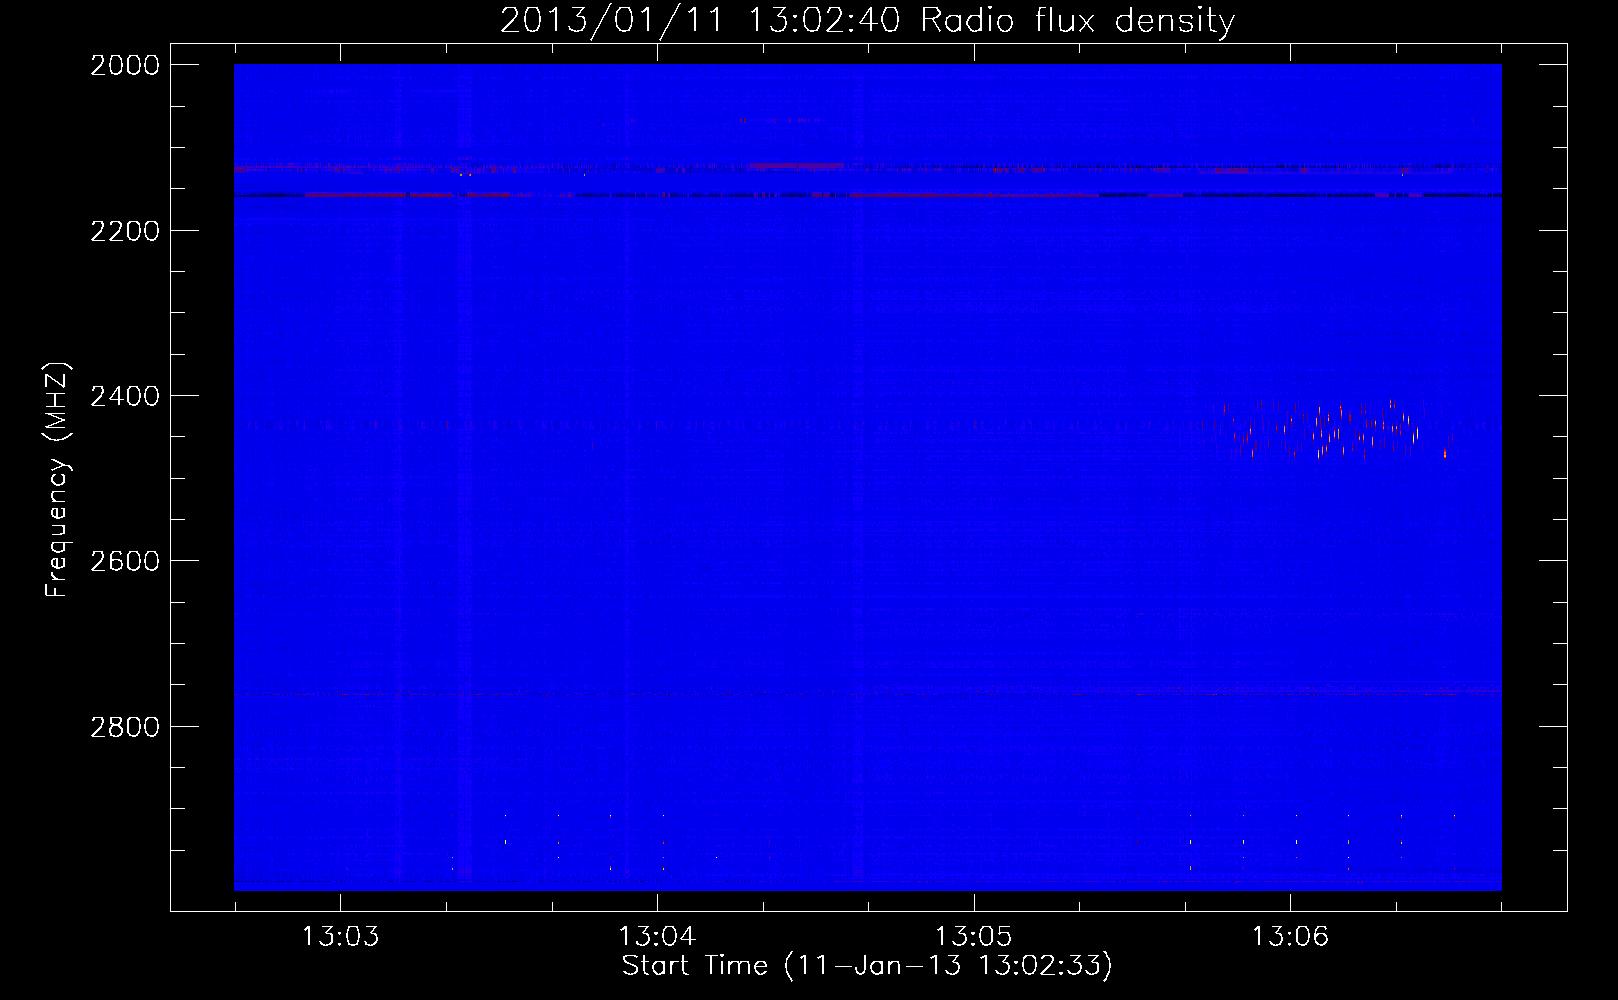Click the 13:03 time tick label

pyautogui.click(x=341, y=936)
